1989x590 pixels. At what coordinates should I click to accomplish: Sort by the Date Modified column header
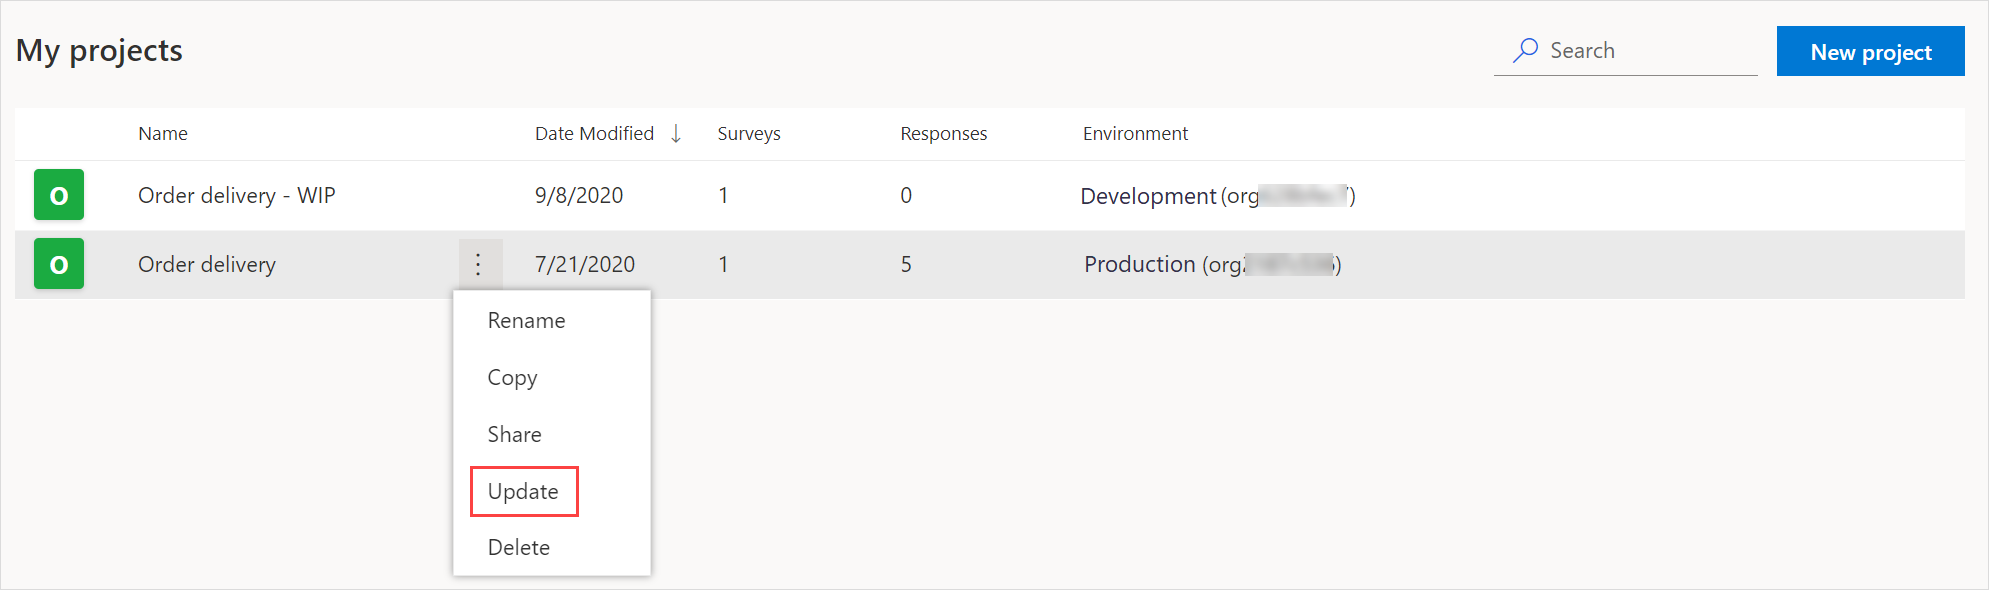pos(594,134)
